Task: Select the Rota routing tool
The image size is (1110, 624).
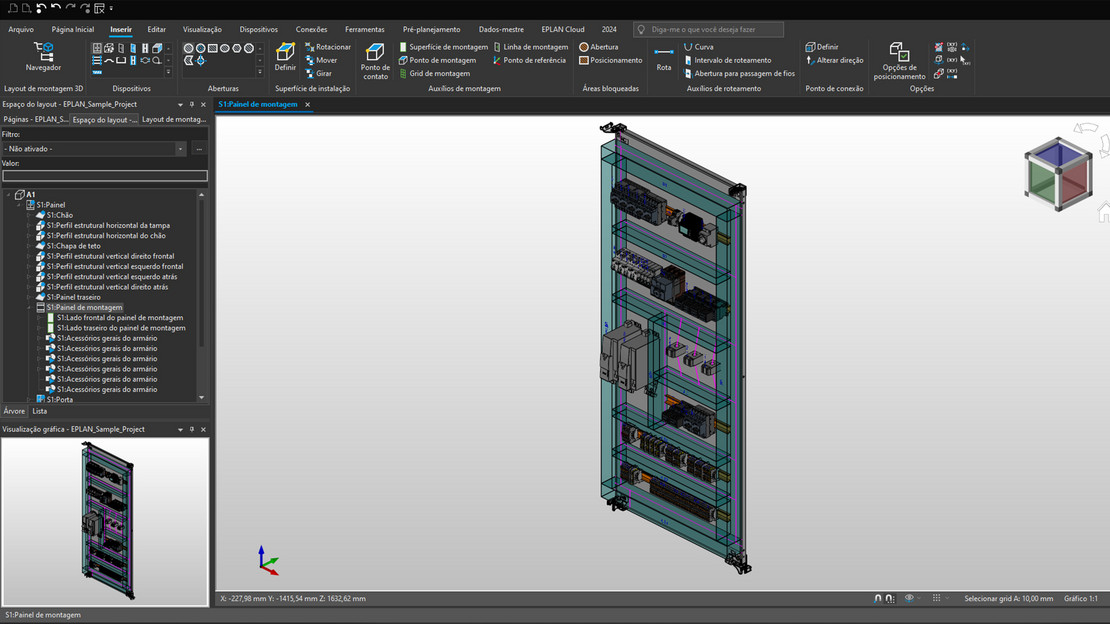Action: (x=663, y=58)
